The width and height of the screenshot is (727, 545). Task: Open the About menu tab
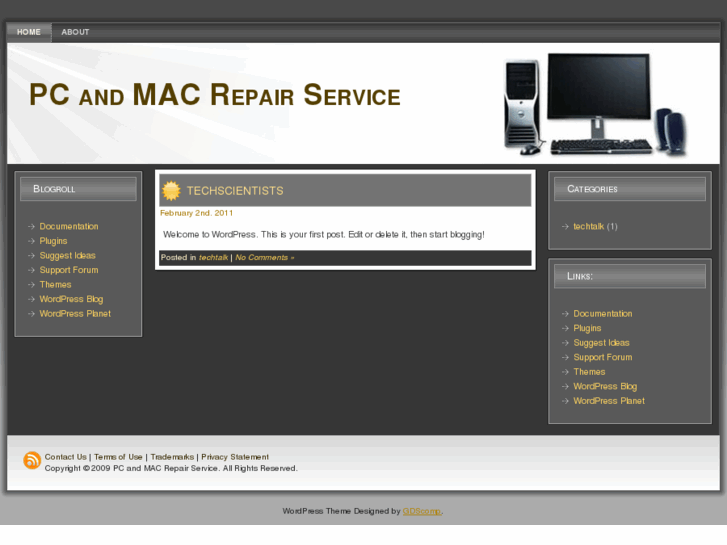click(x=75, y=32)
